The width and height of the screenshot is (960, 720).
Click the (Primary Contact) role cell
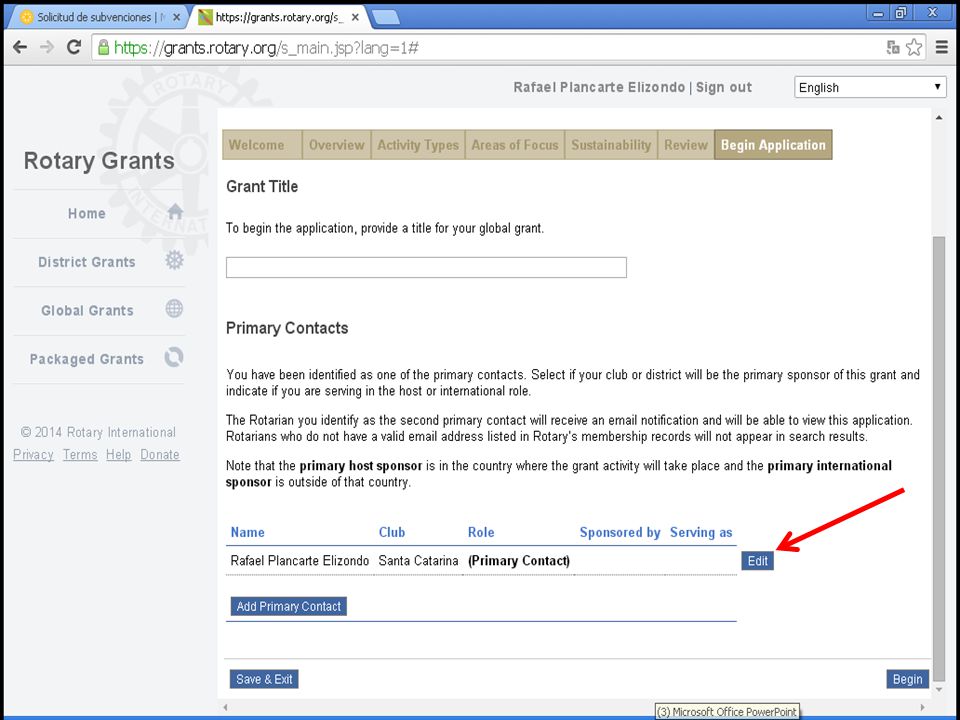pyautogui.click(x=519, y=561)
